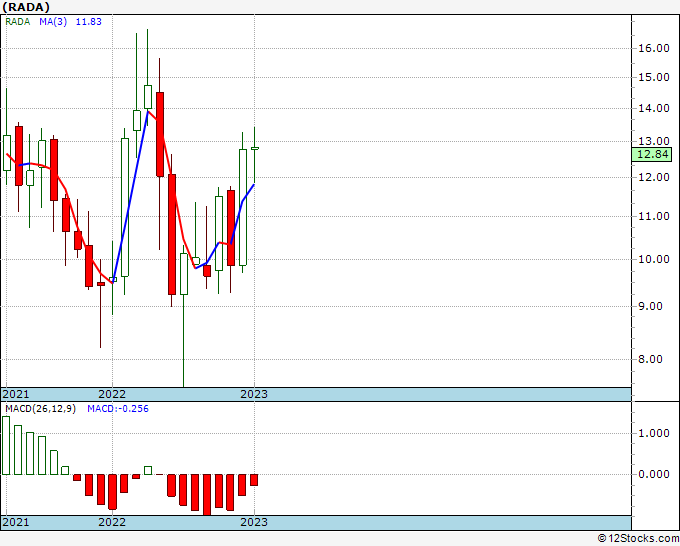Click the (RADA) chart title
Screen dimensions: 680x546
pos(26,7)
